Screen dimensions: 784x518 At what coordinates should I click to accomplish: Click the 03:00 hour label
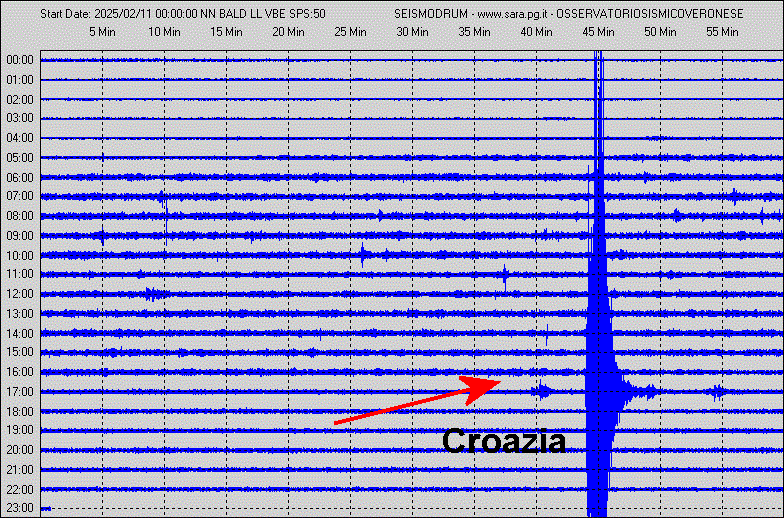(x=20, y=118)
